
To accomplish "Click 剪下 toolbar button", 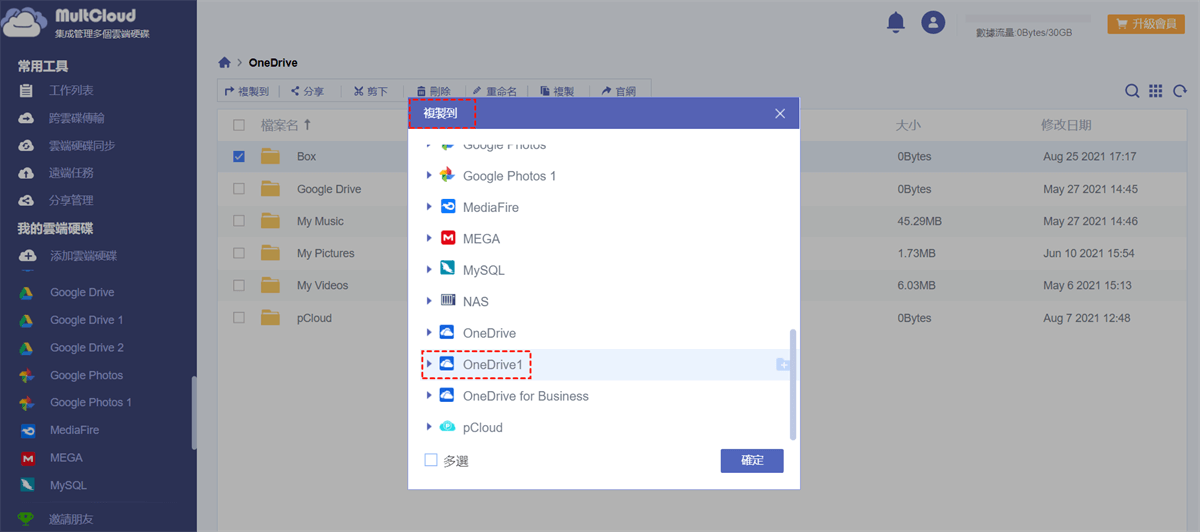I will click(370, 91).
